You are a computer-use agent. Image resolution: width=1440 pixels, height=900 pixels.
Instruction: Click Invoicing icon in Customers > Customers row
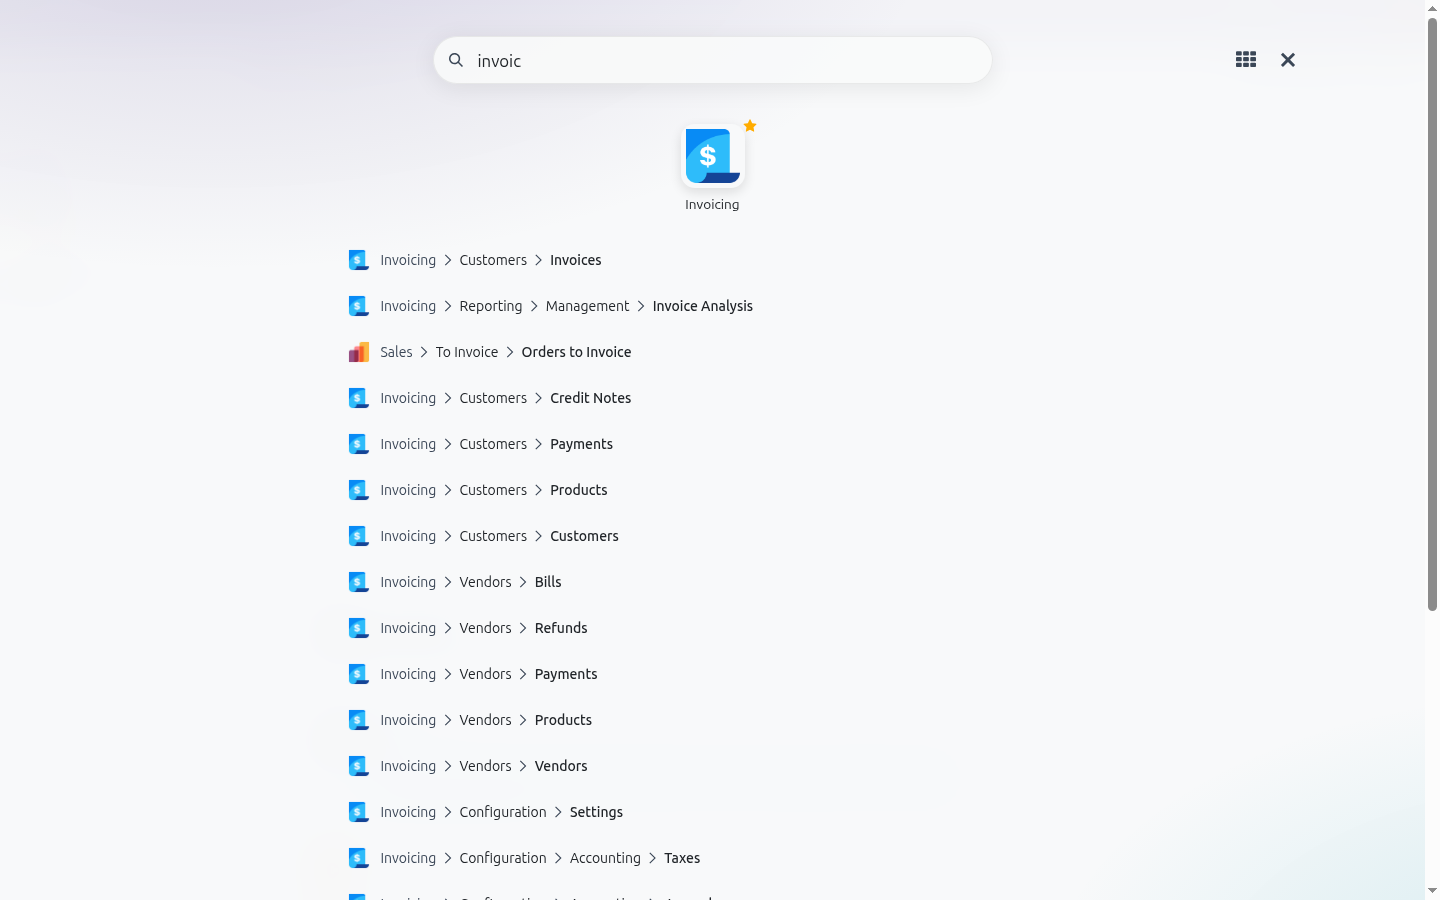(x=359, y=536)
